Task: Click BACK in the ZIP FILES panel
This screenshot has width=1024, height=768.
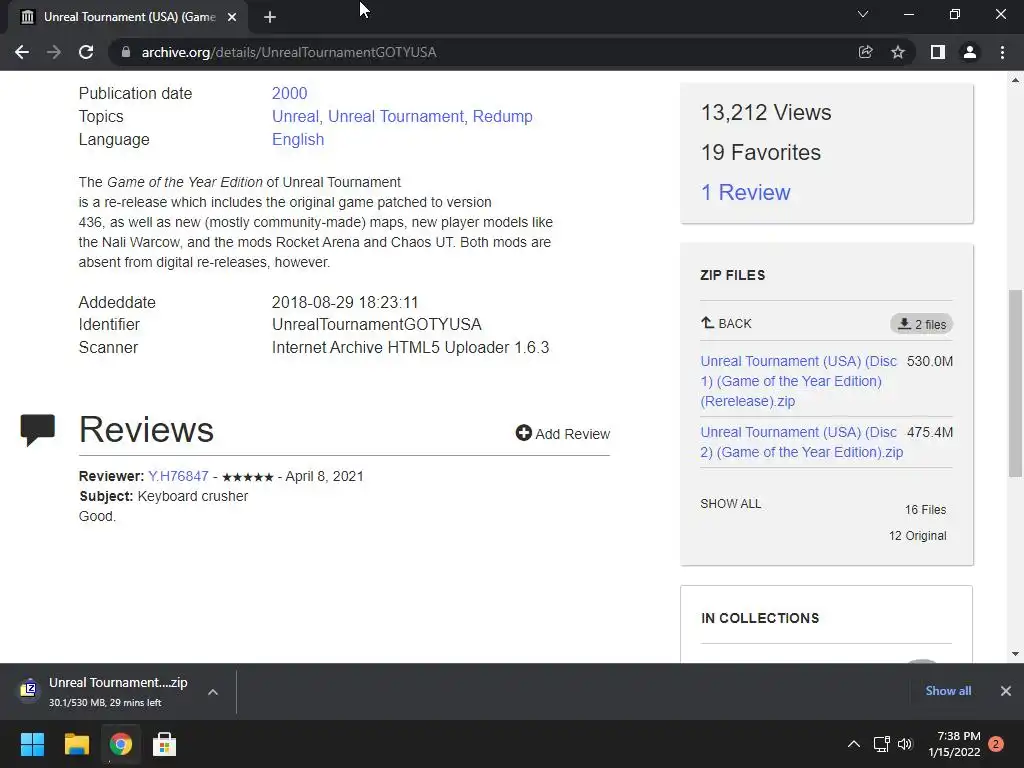Action: 726,323
